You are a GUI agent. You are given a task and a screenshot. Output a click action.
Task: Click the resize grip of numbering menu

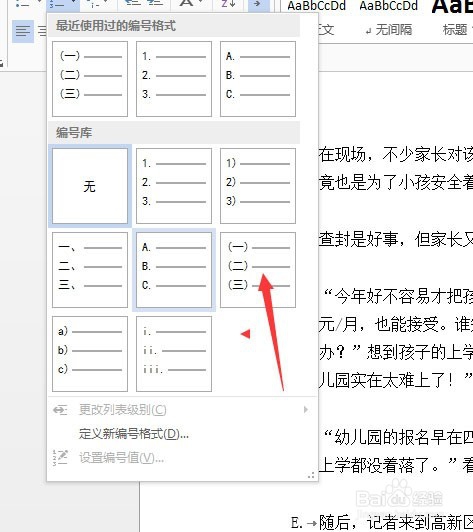[x=311, y=476]
